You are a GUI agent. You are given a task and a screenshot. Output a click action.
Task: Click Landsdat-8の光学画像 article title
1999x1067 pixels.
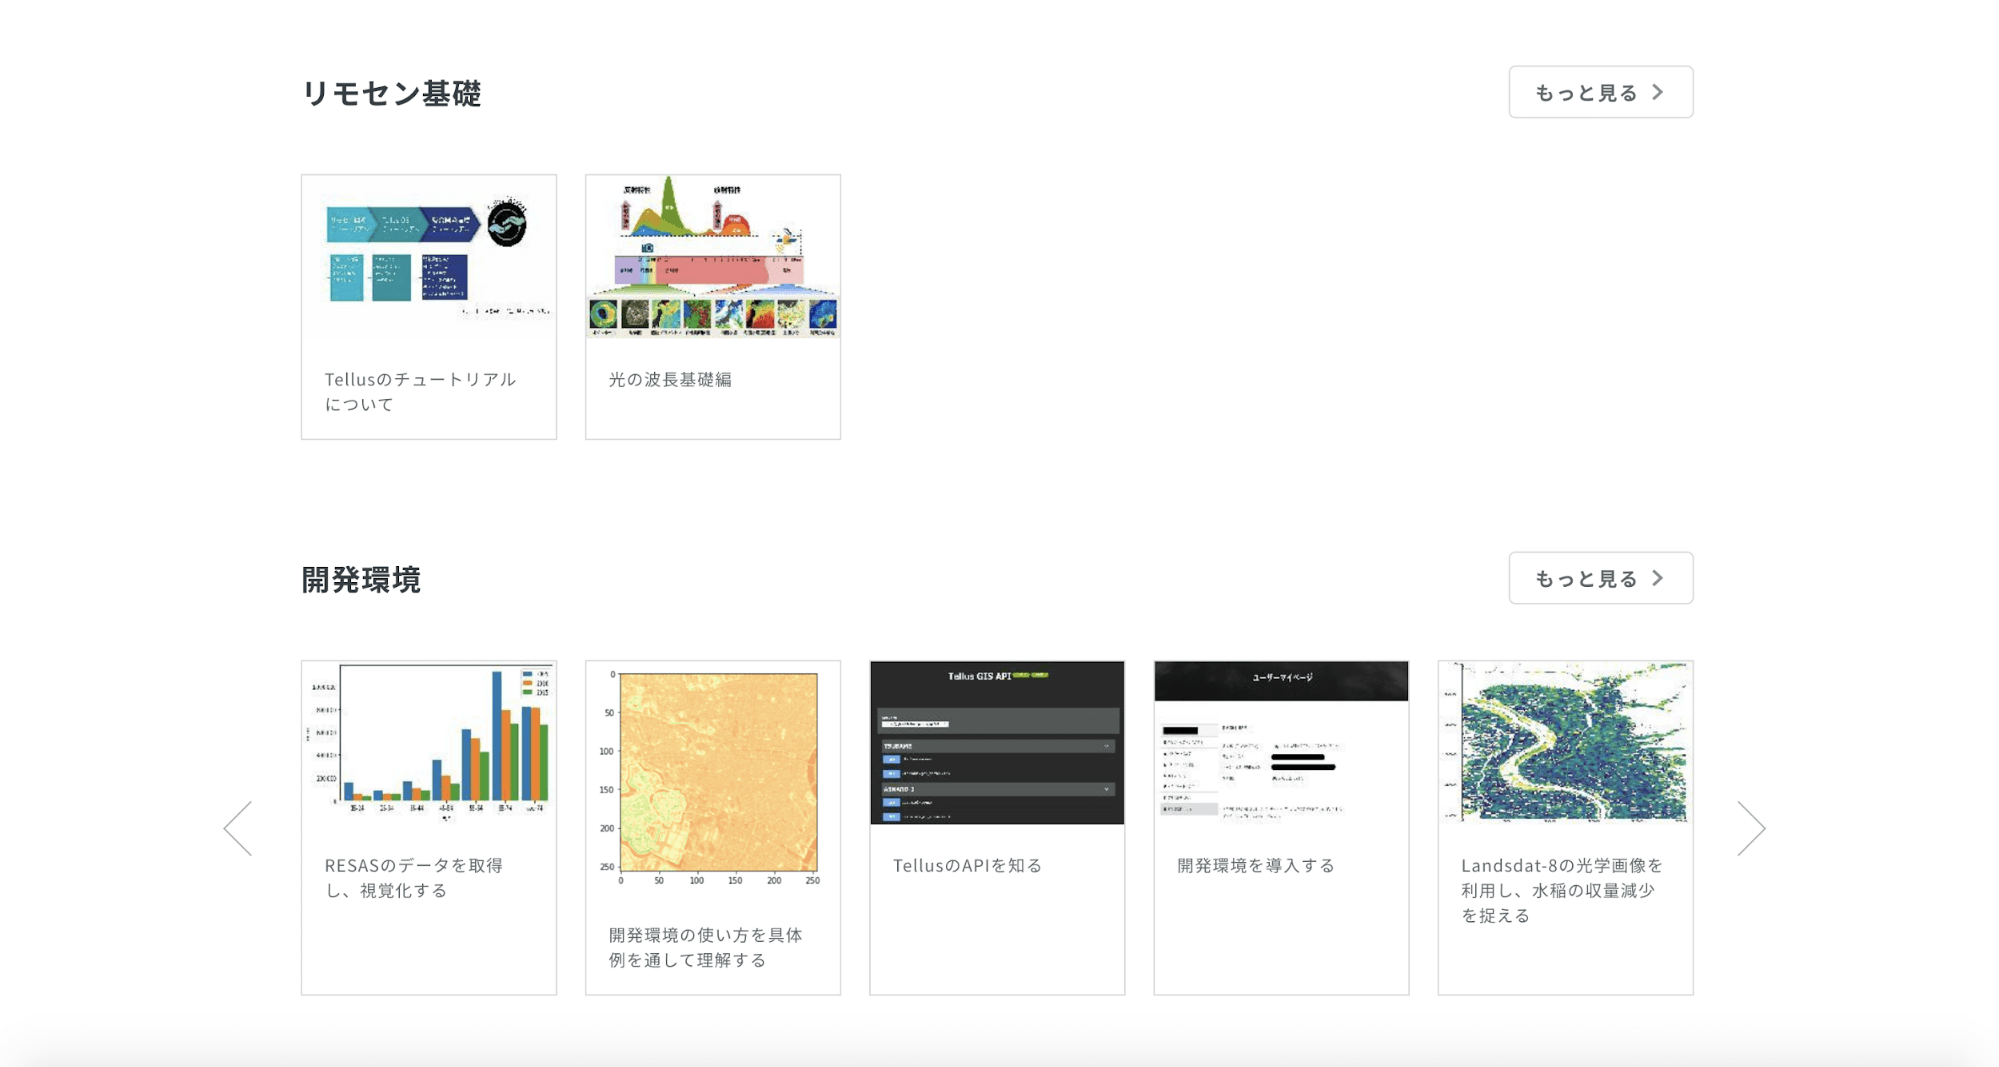(1561, 890)
